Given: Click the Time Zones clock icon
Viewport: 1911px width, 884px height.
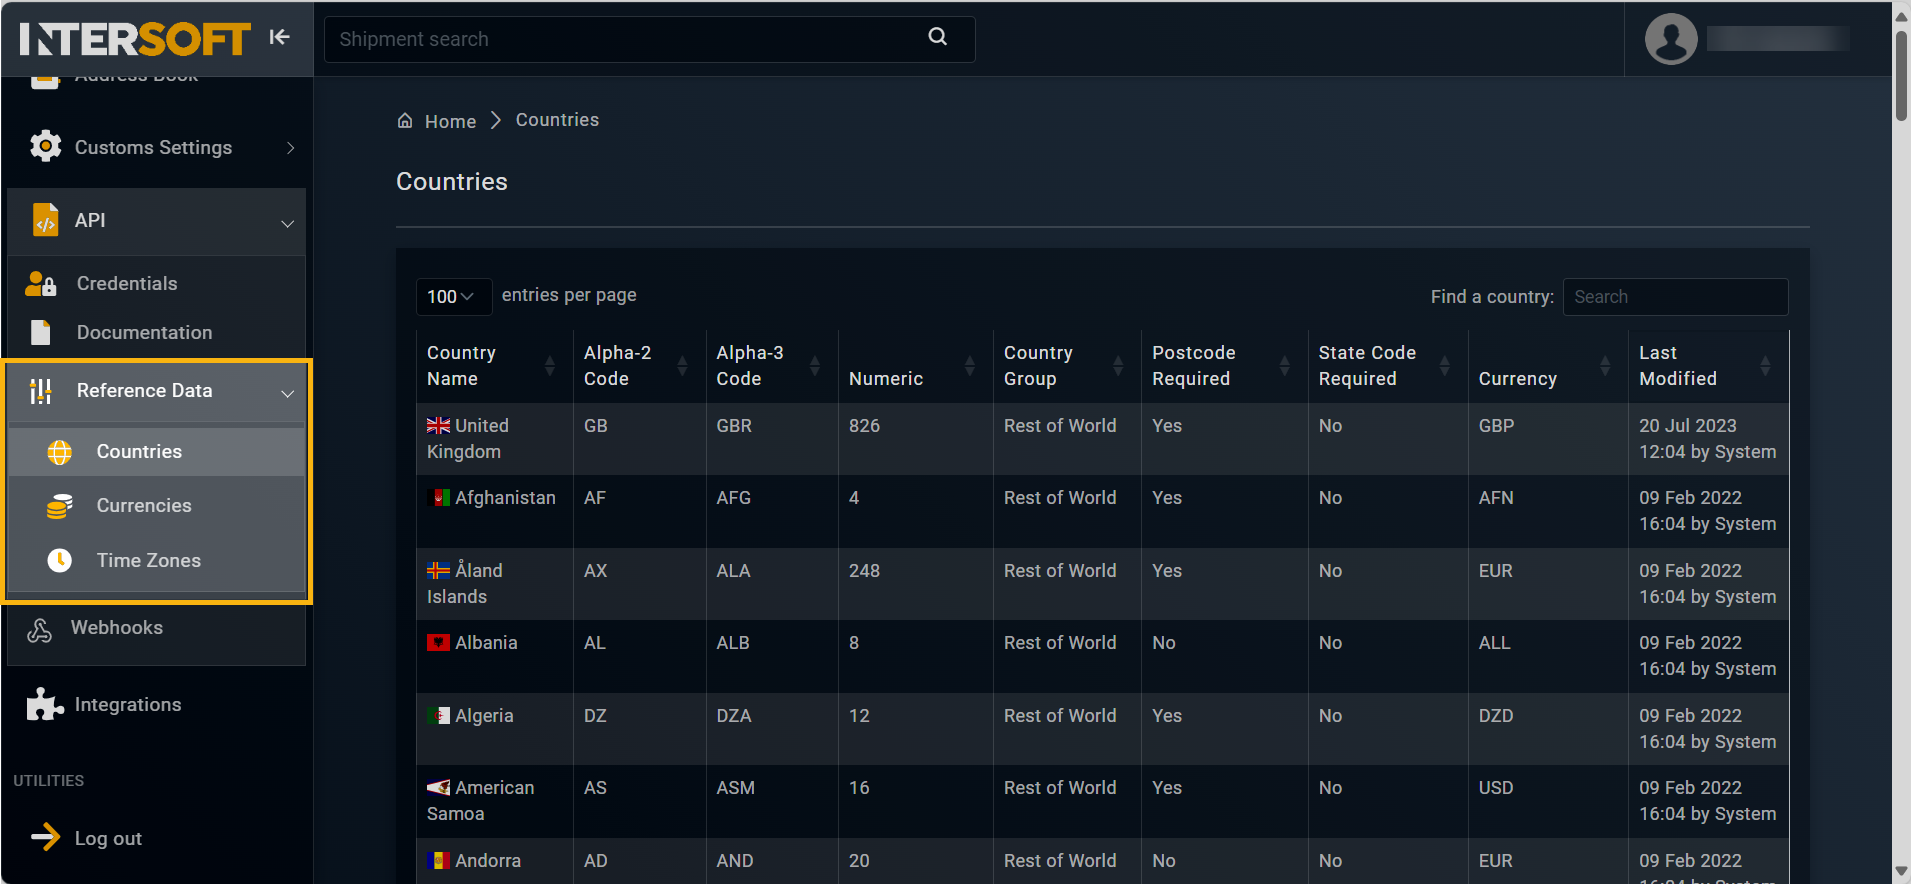Looking at the screenshot, I should tap(60, 560).
